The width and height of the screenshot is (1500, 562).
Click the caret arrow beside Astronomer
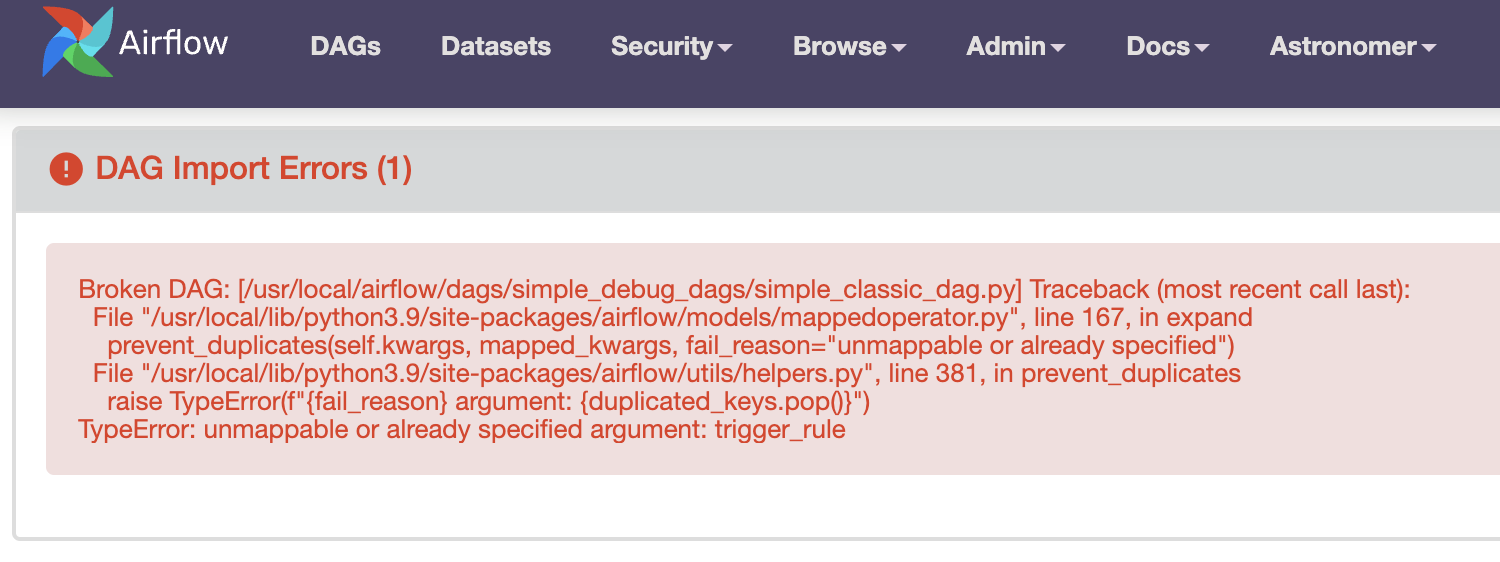1429,48
